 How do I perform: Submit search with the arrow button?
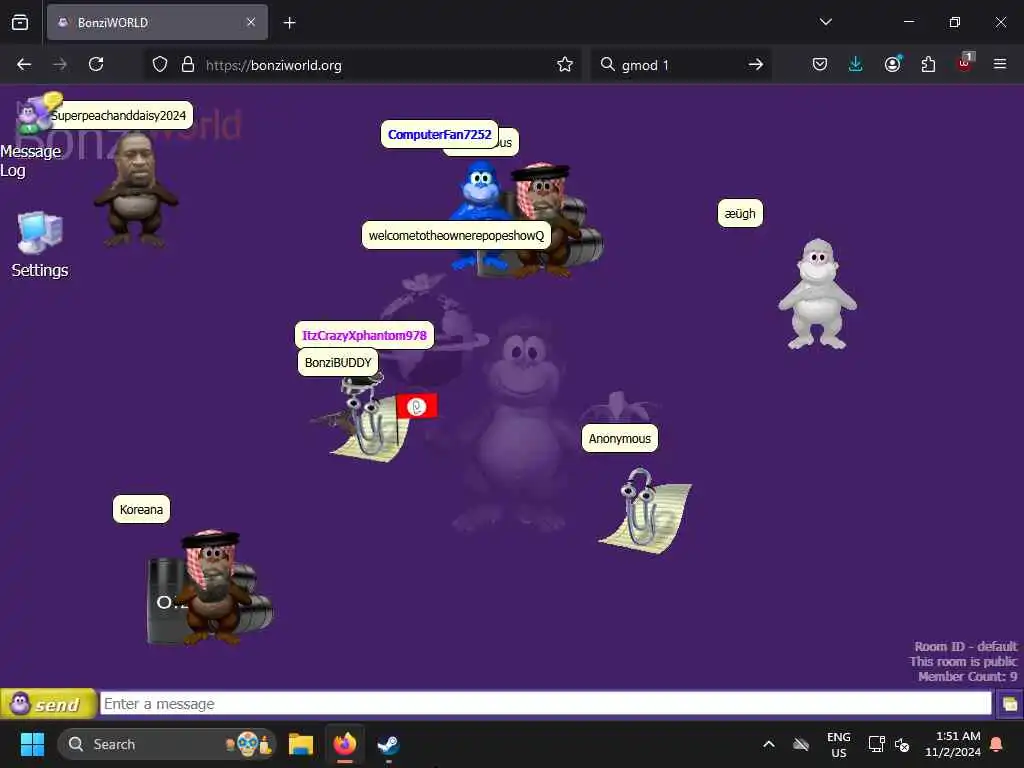756,65
